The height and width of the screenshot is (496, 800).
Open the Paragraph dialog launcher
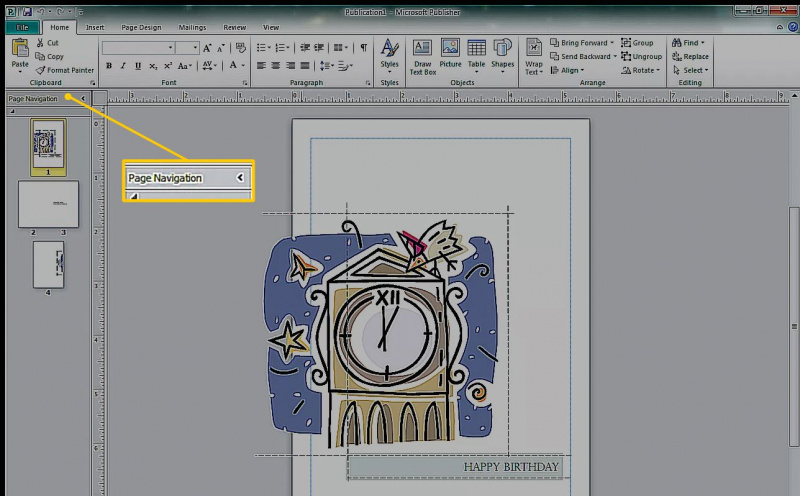368,83
